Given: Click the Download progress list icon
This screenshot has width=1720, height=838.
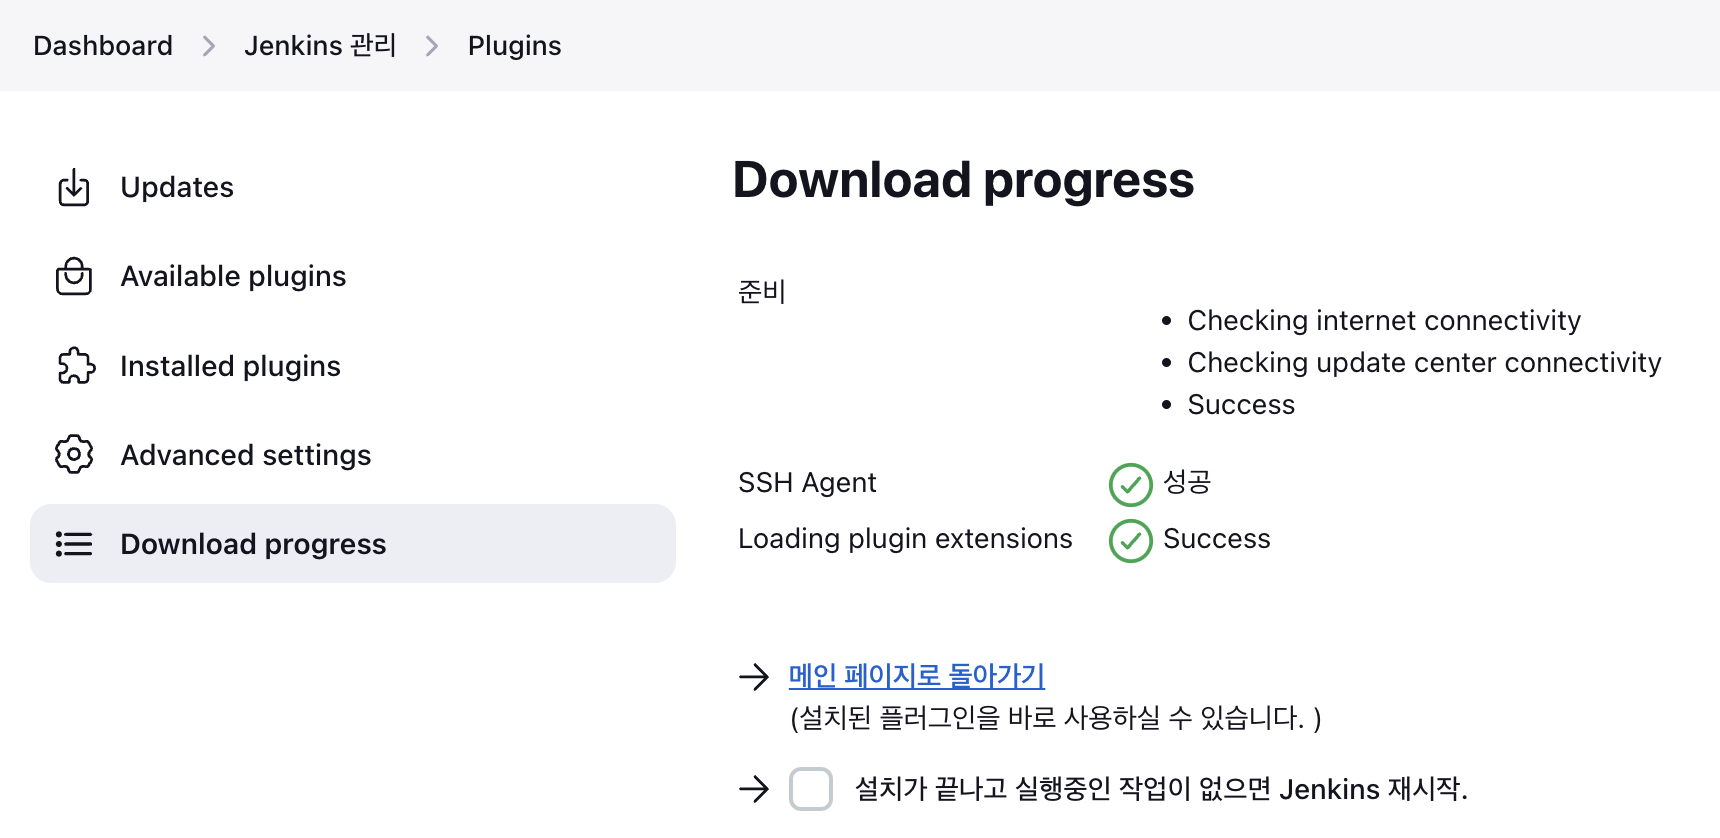Looking at the screenshot, I should click(x=73, y=544).
